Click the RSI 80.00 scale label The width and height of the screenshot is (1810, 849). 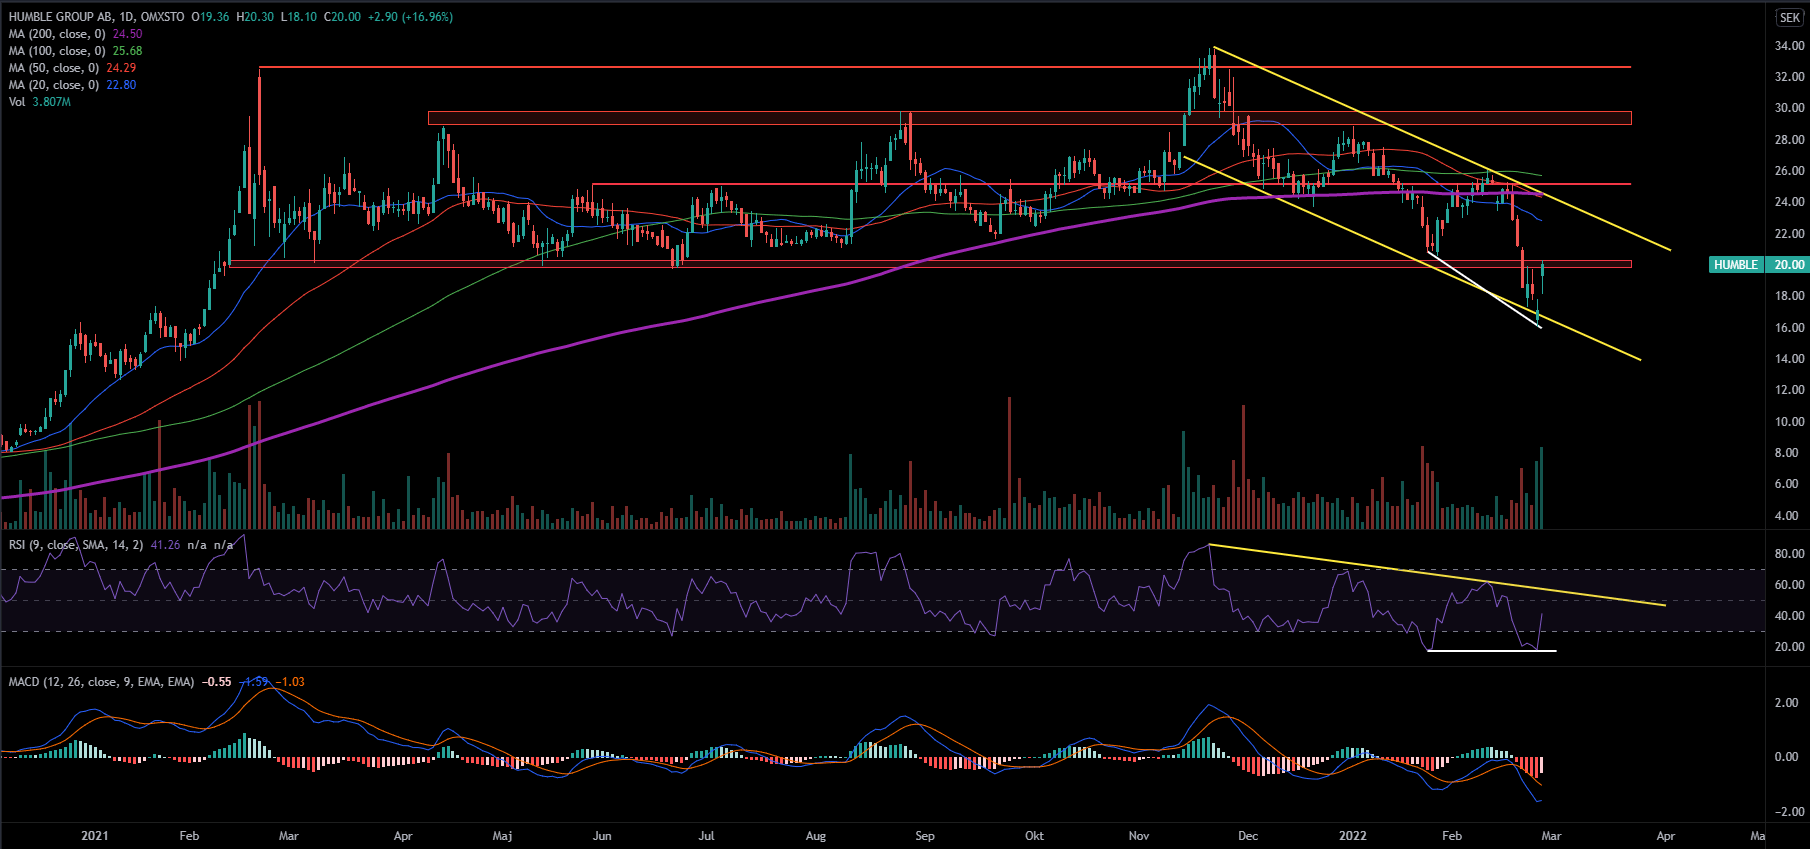1789,554
